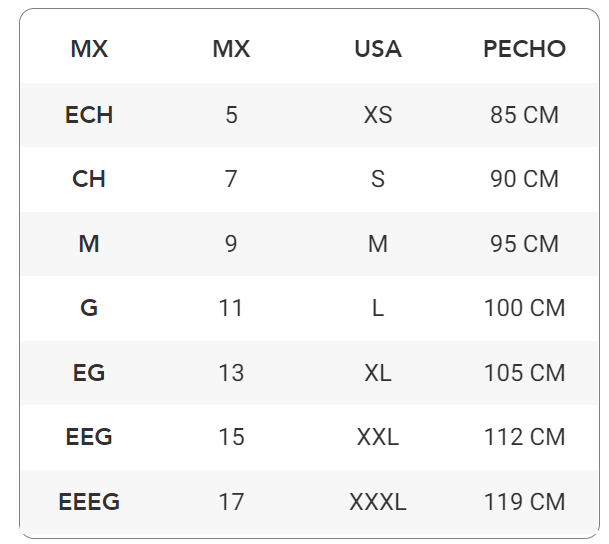
Task: Click the 100 CM chest value
Action: pos(524,308)
